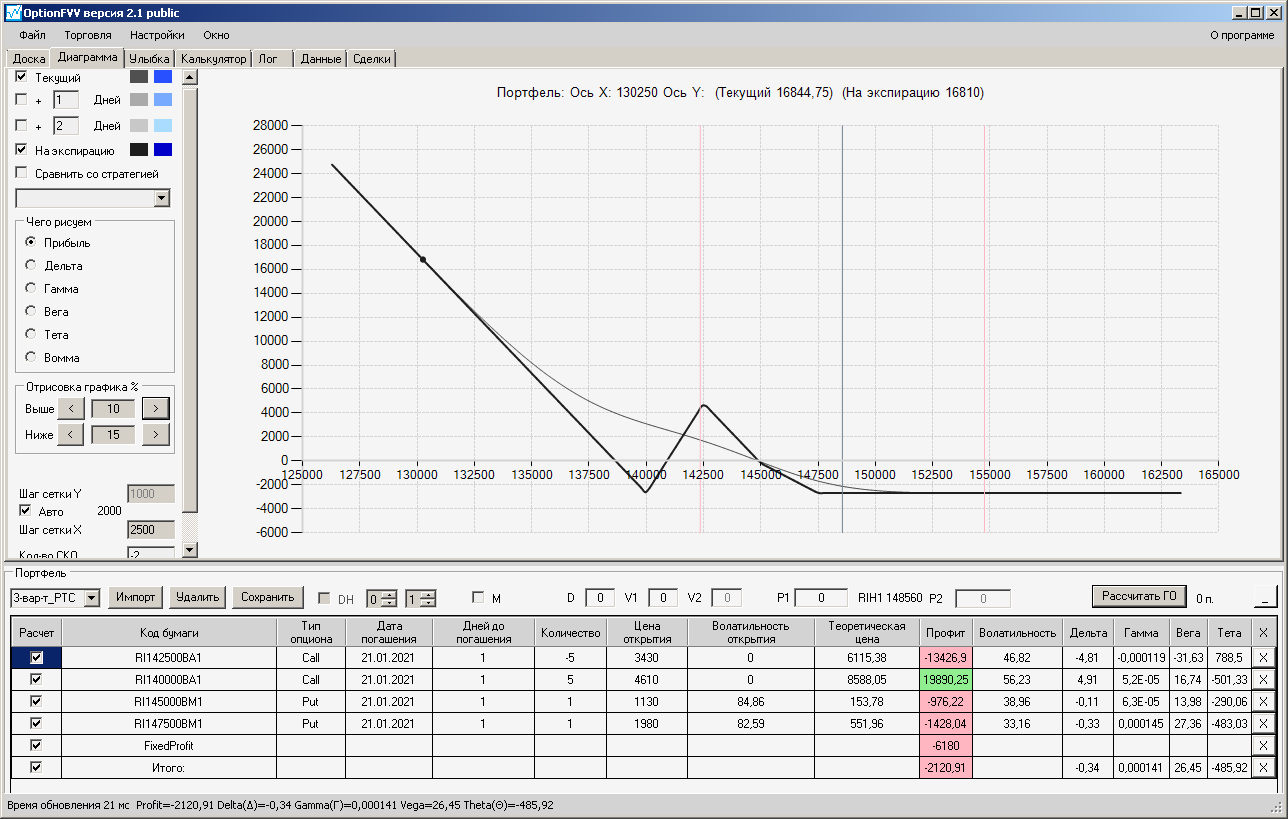This screenshot has width=1288, height=819.
Task: Open the 3-вар-т_РТС portfolio dropdown
Action: [x=92, y=598]
